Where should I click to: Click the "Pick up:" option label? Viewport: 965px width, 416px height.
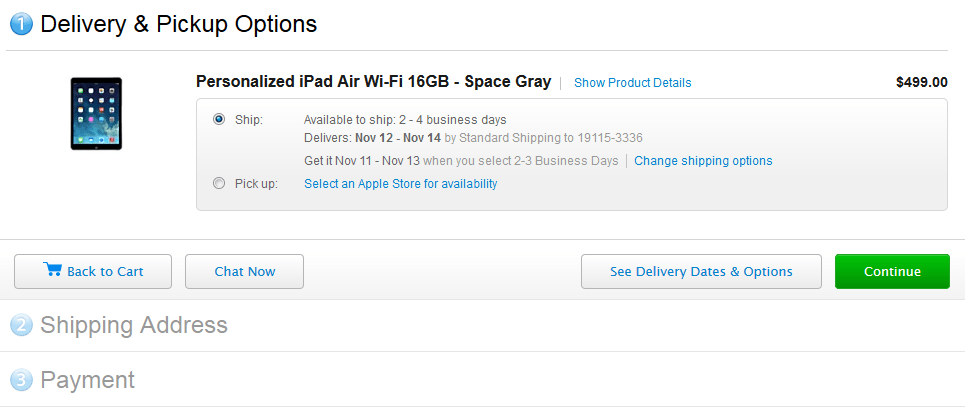point(256,184)
